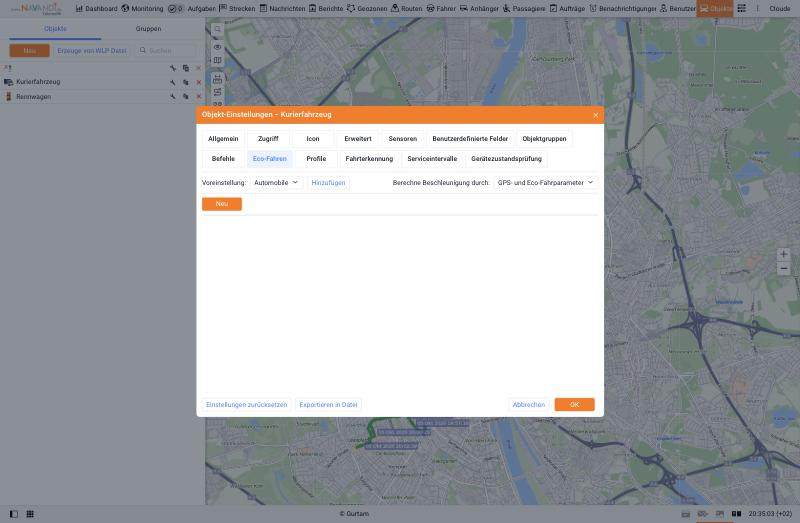Open the Benutzer section

pyautogui.click(x=678, y=9)
